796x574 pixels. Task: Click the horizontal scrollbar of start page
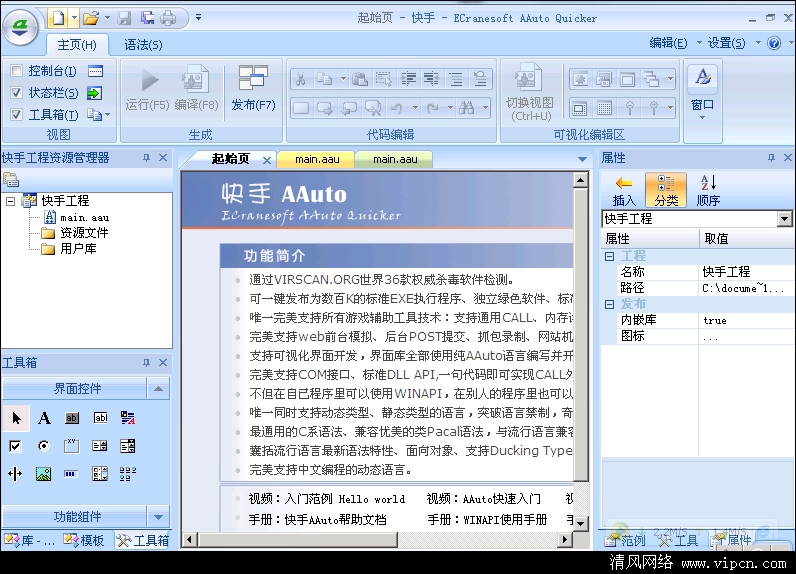pyautogui.click(x=376, y=539)
